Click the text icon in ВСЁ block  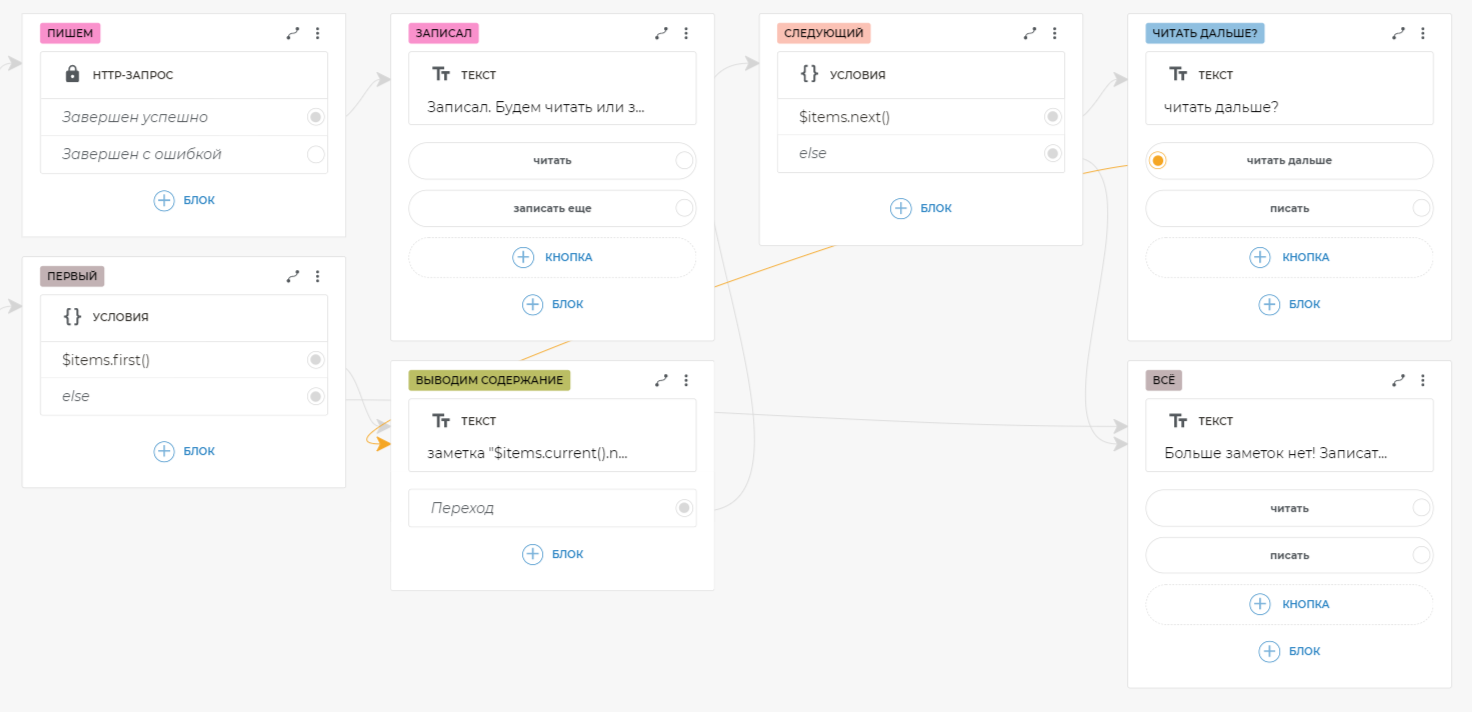(x=1178, y=421)
